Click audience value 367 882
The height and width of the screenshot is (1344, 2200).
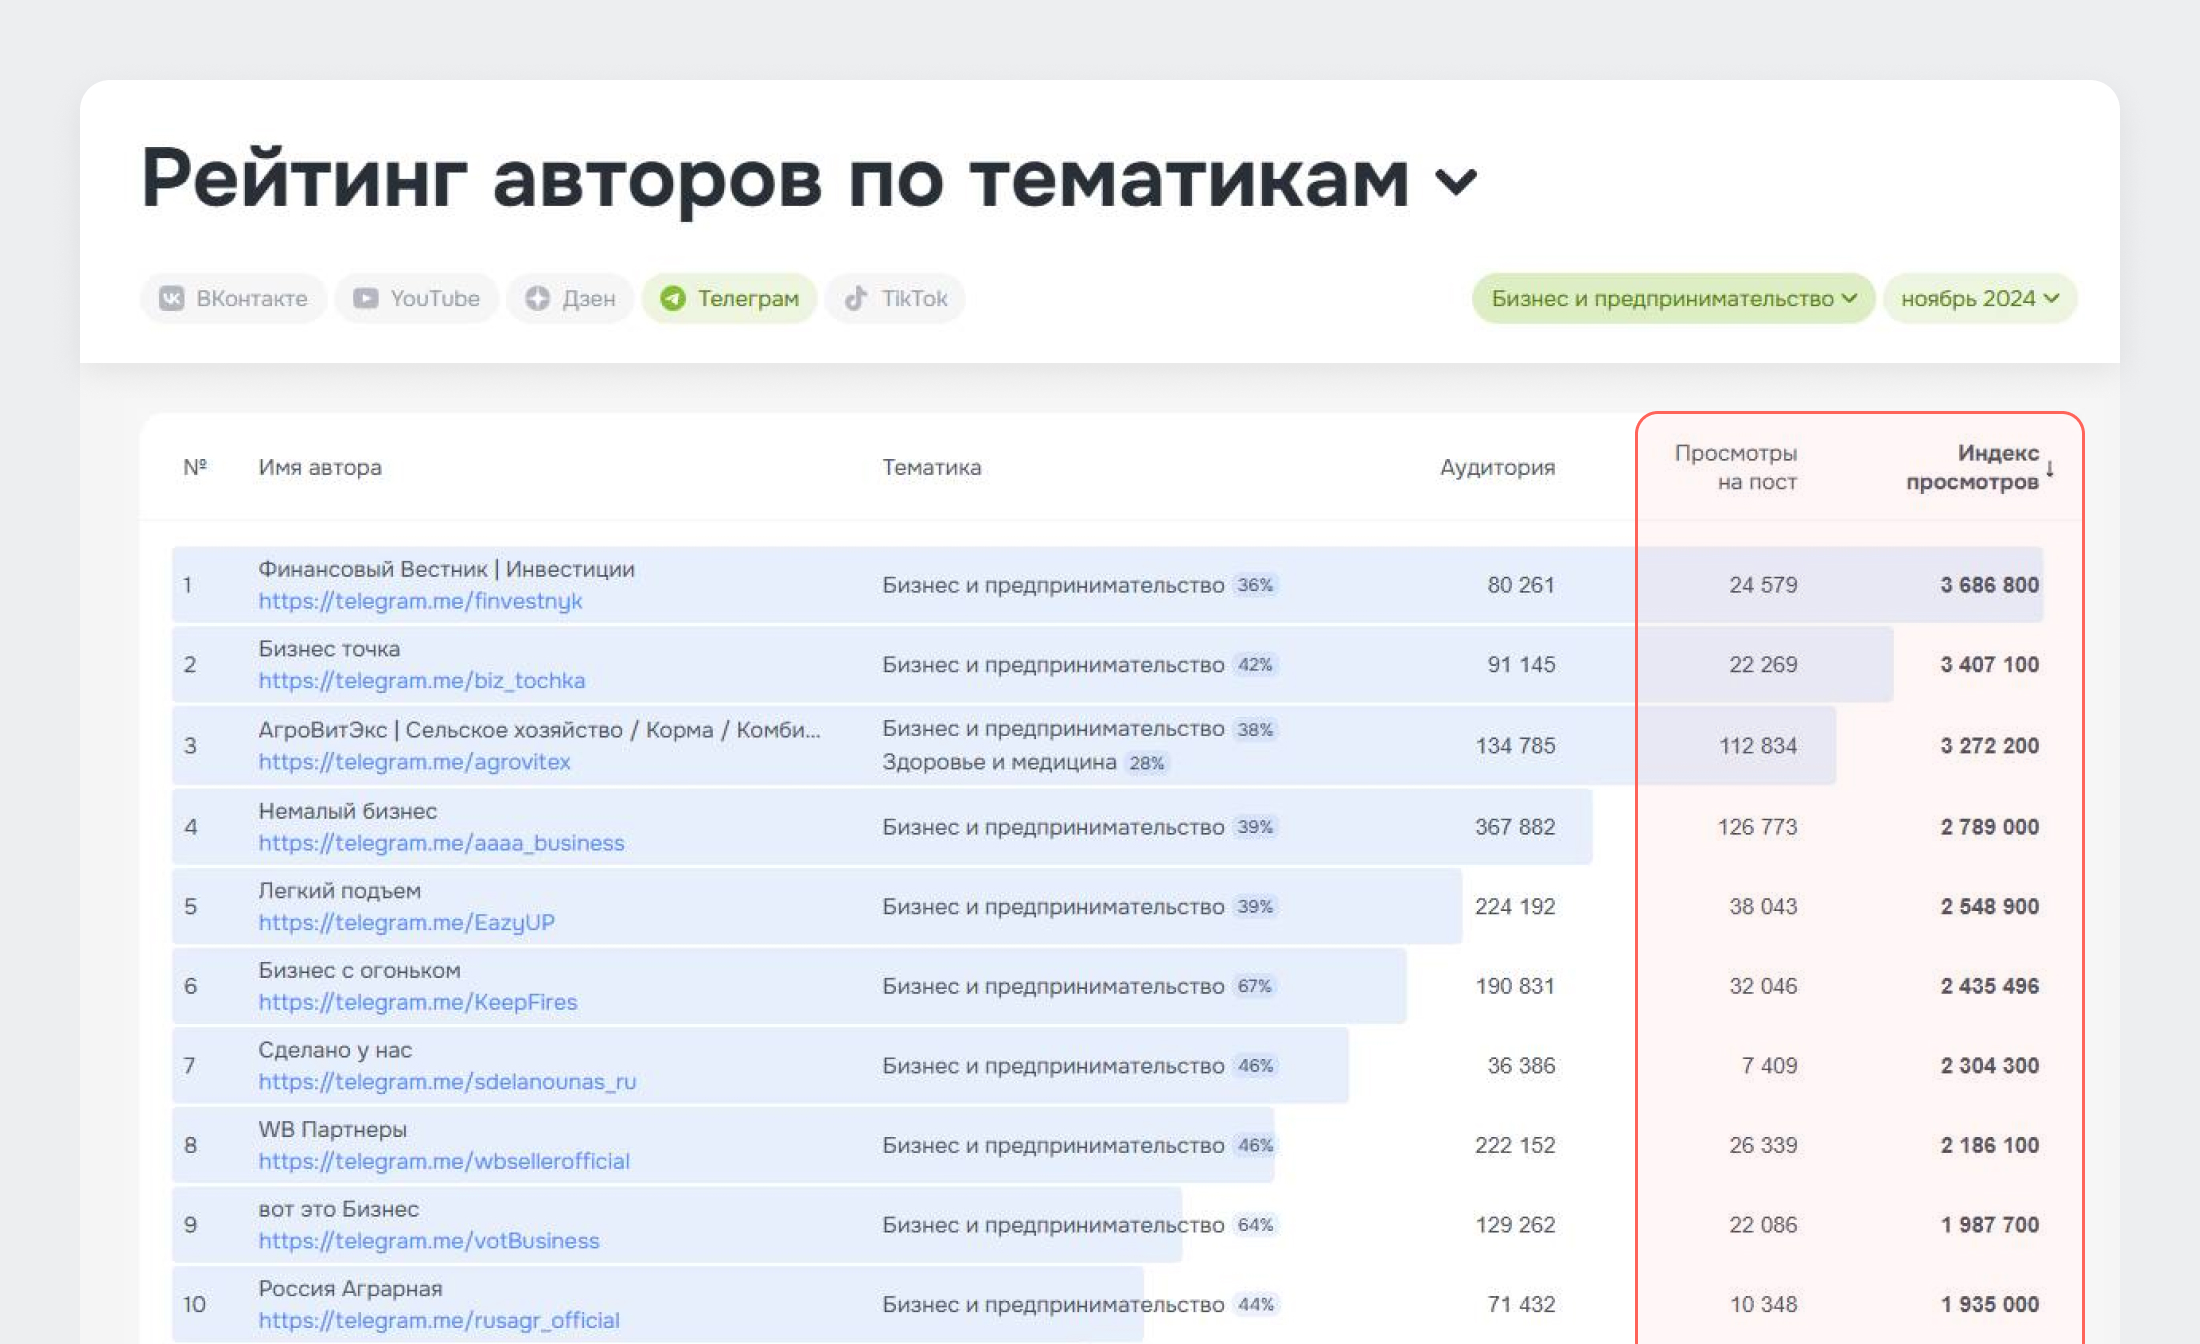point(1515,827)
